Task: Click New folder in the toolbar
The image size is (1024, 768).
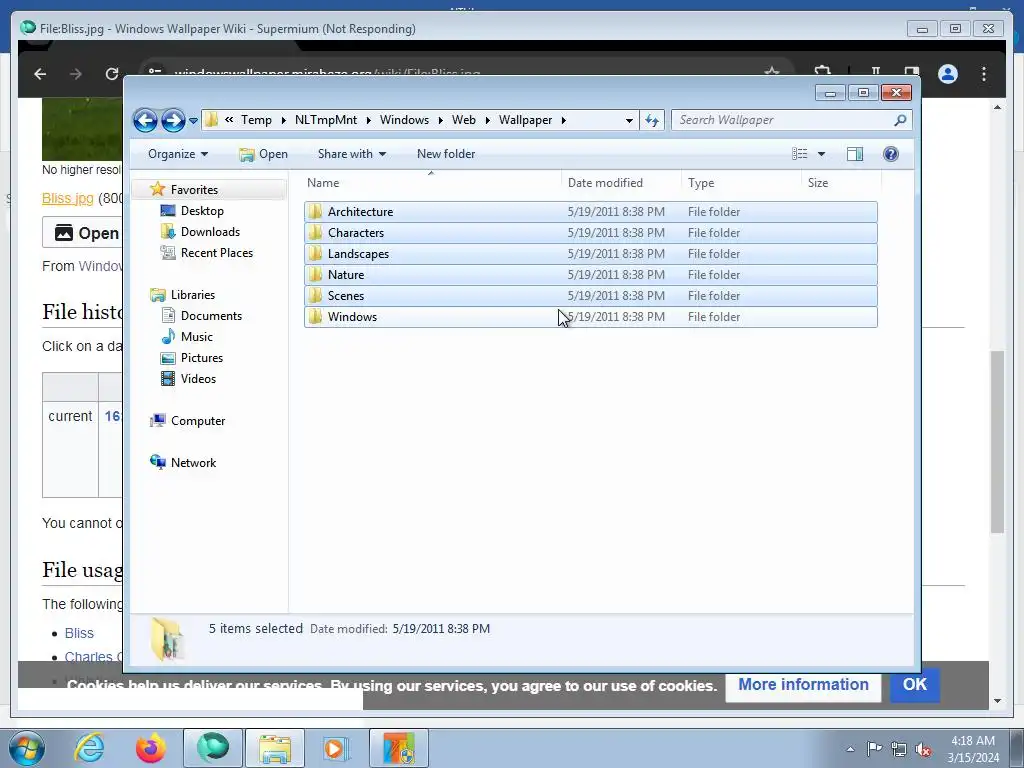Action: pyautogui.click(x=446, y=154)
